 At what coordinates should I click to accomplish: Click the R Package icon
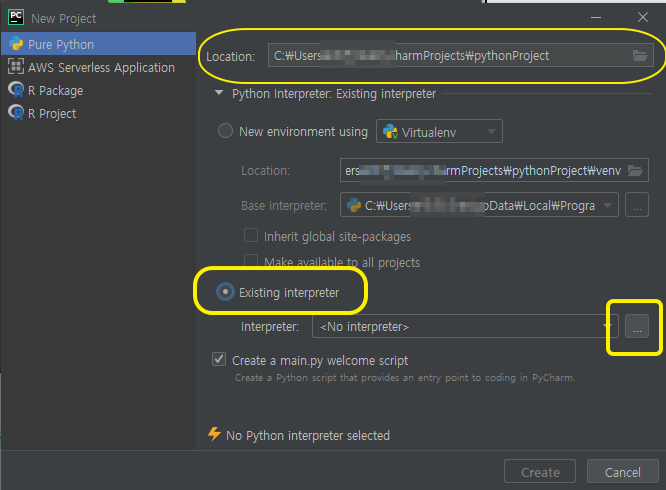16,90
